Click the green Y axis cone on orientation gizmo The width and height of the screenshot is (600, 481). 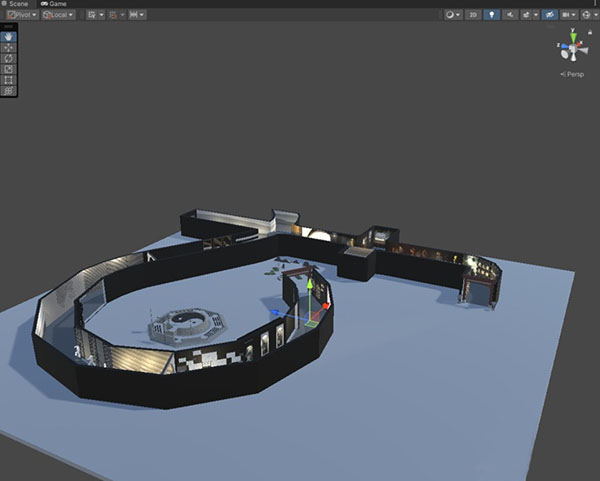pyautogui.click(x=573, y=36)
